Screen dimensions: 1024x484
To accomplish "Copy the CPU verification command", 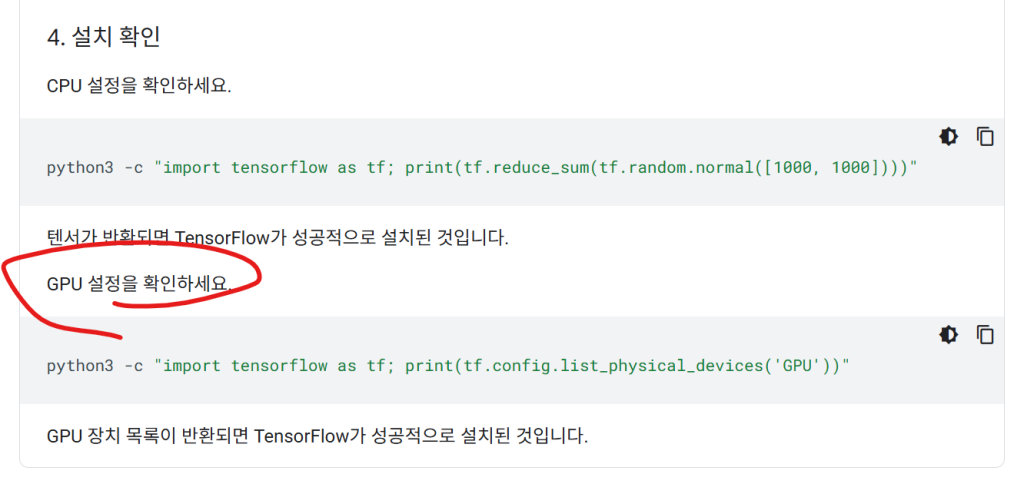I will [x=985, y=136].
